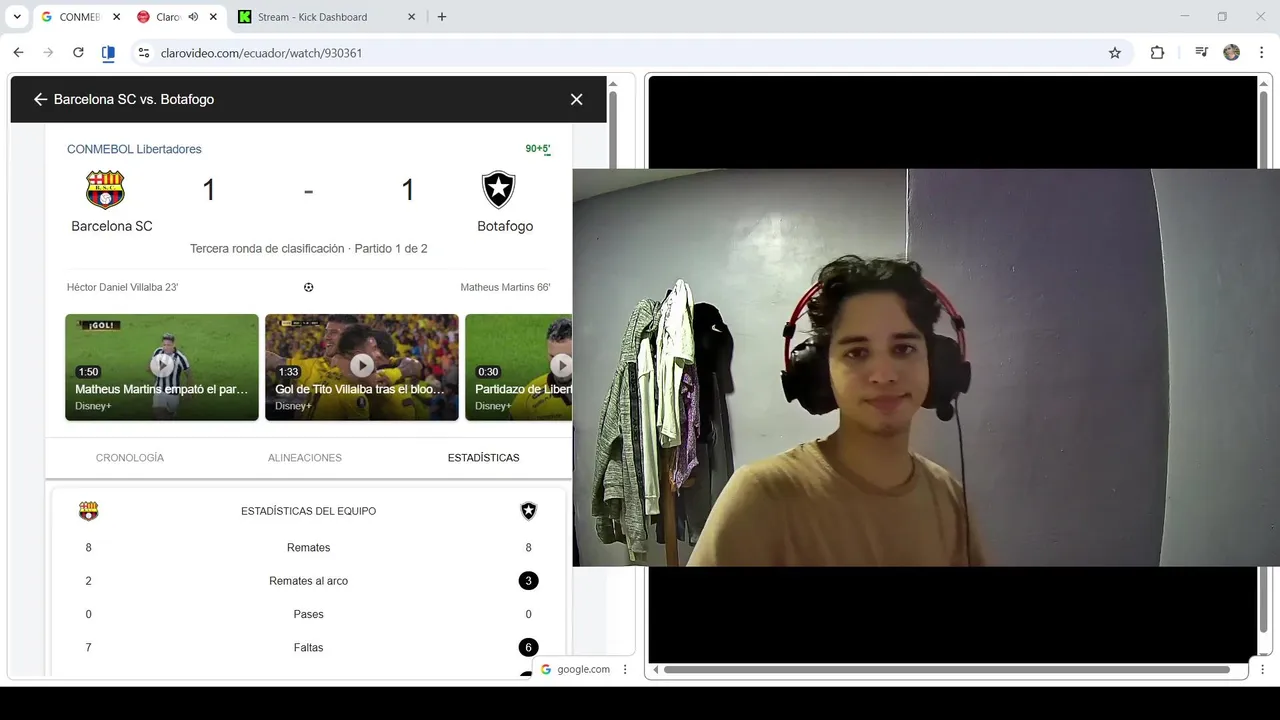Open a new browser tab
This screenshot has width=1280, height=720.
442,17
